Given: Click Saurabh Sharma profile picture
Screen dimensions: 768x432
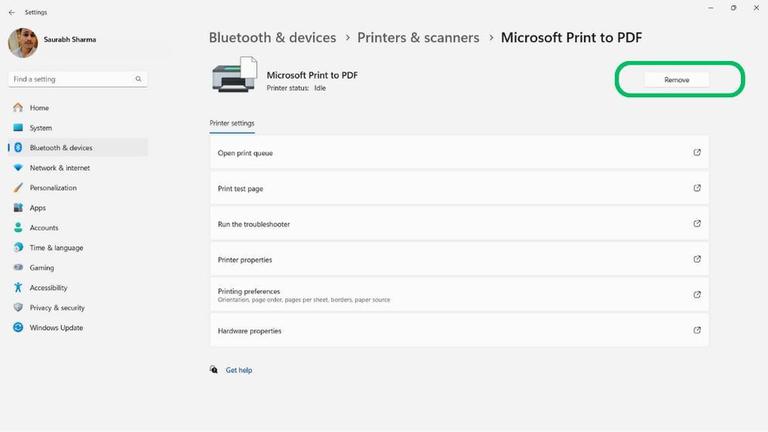Looking at the screenshot, I should click(x=23, y=43).
